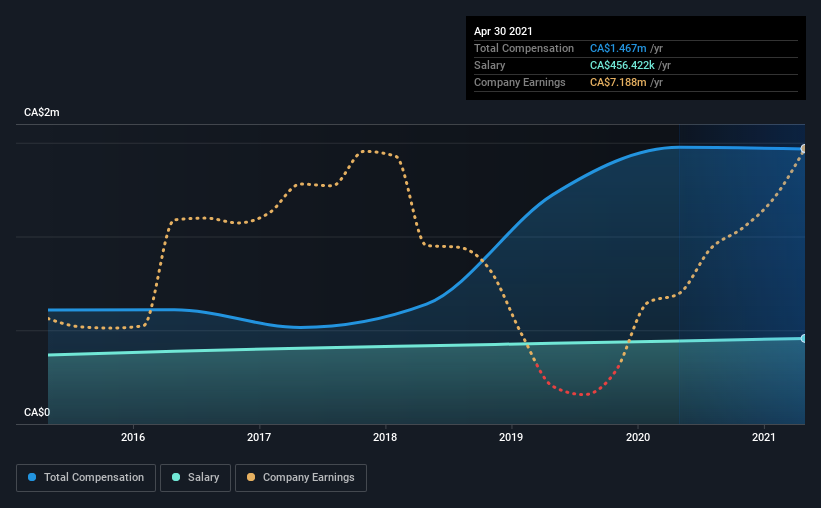Click the CA$456.422k salary value
Screen dimensions: 821x508
pos(622,65)
